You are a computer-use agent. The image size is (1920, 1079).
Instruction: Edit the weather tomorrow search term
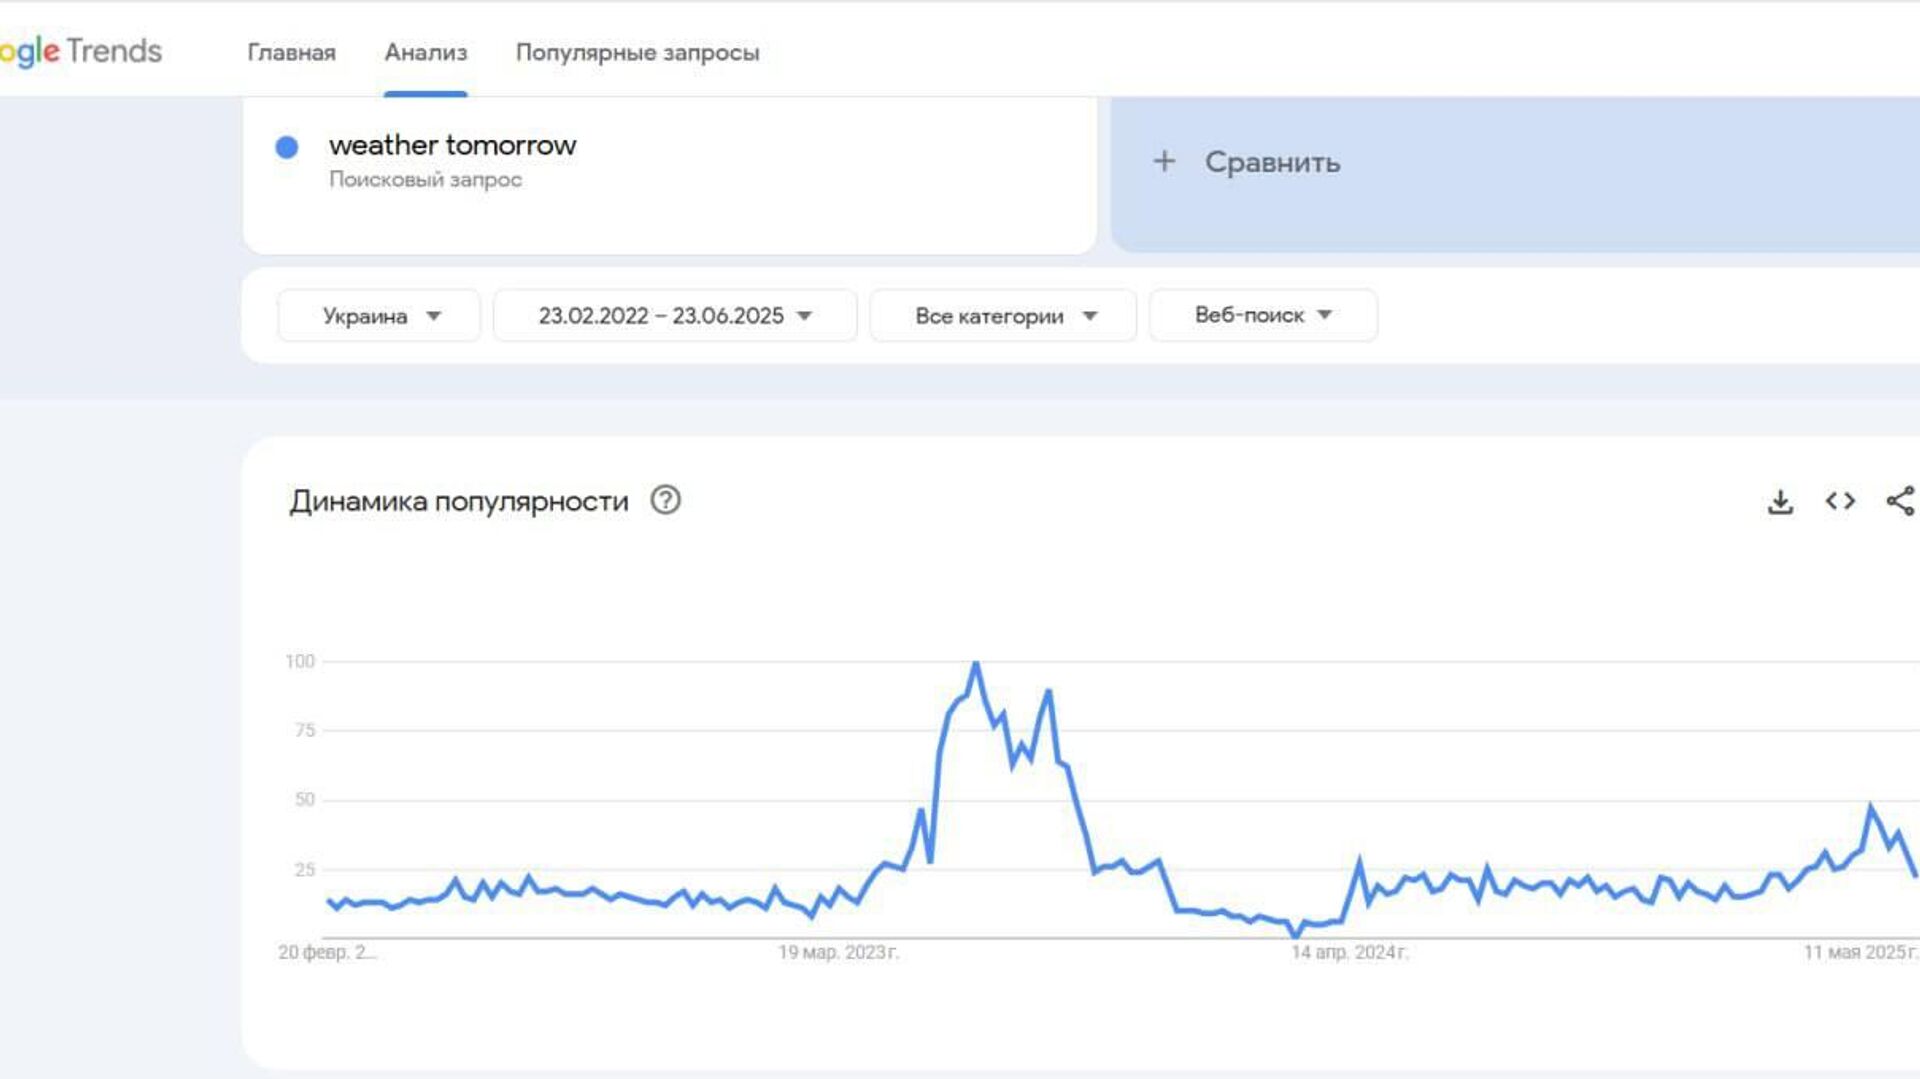(x=452, y=145)
